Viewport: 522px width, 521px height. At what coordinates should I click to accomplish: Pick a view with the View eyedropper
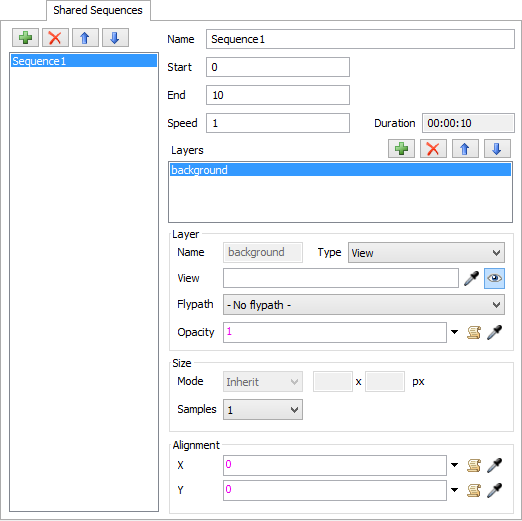(471, 278)
